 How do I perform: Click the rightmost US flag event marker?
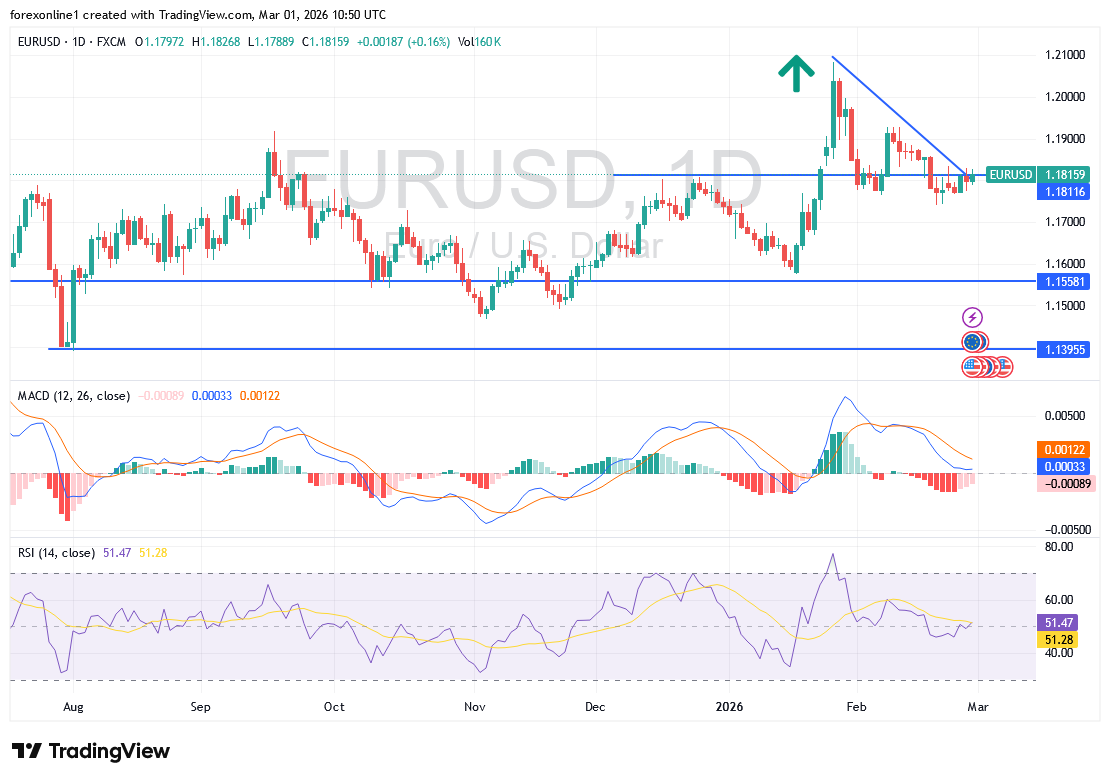coord(1004,367)
